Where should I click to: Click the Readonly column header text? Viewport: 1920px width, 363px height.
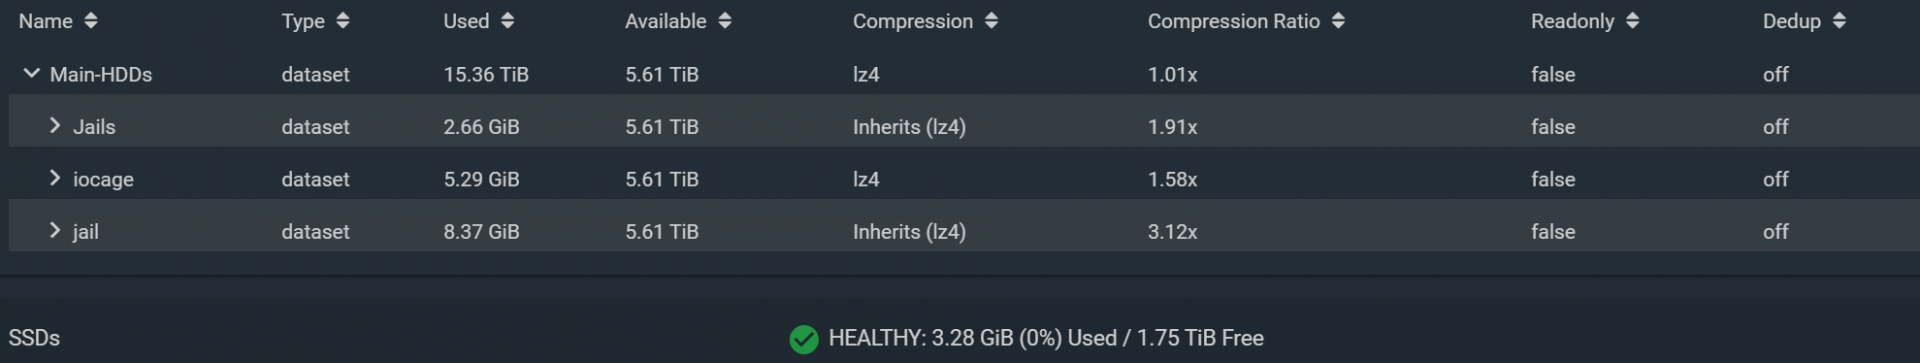[x=1572, y=21]
